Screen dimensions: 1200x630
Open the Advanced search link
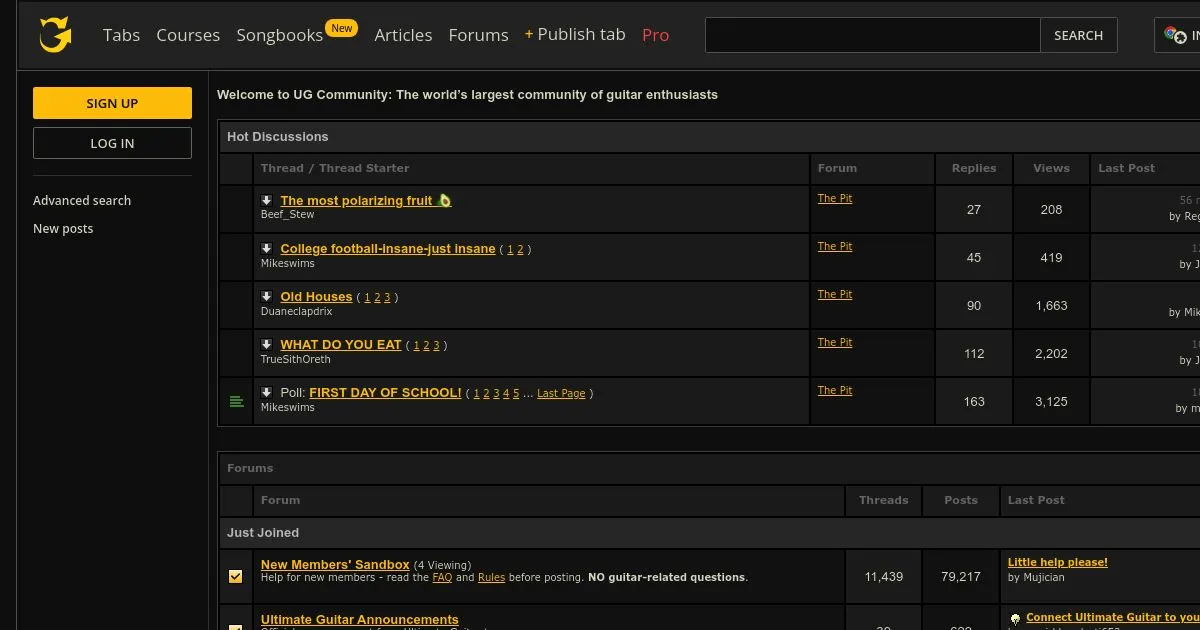pyautogui.click(x=82, y=200)
